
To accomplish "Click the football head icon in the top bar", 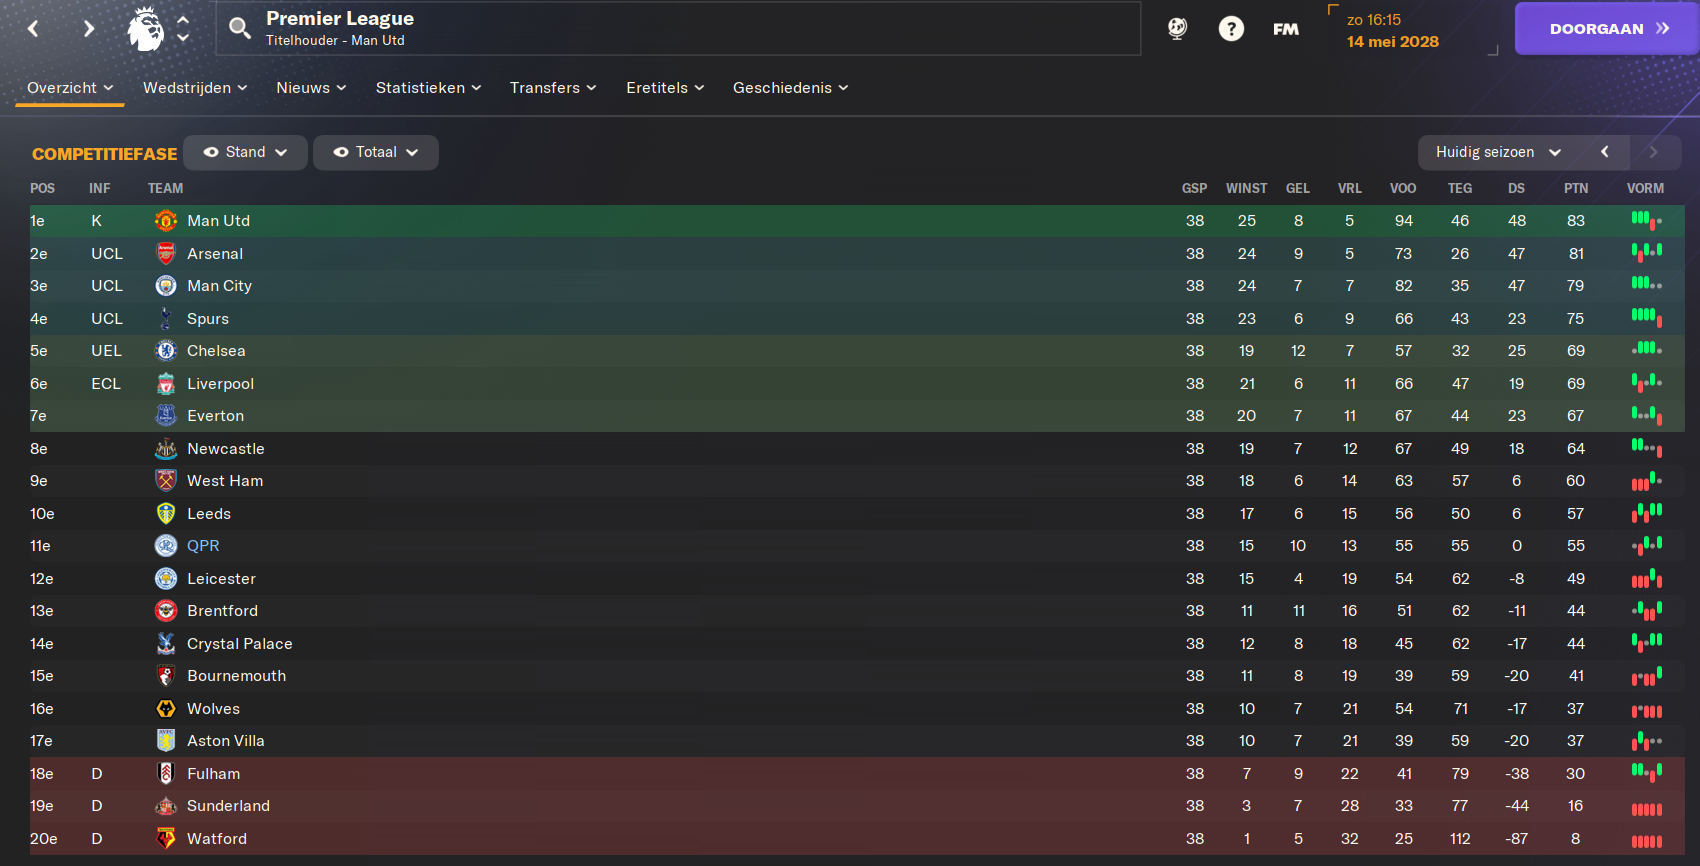I will coord(1178,29).
